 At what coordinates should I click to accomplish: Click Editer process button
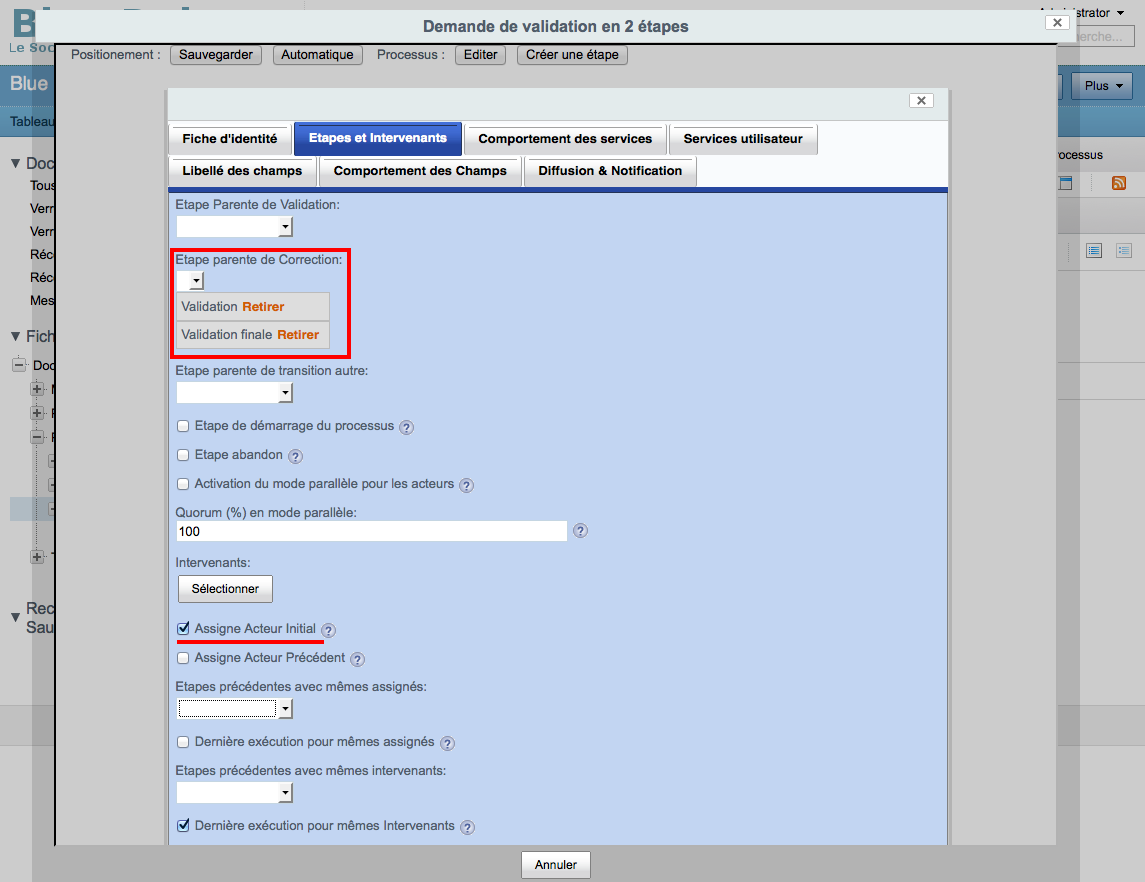[480, 55]
